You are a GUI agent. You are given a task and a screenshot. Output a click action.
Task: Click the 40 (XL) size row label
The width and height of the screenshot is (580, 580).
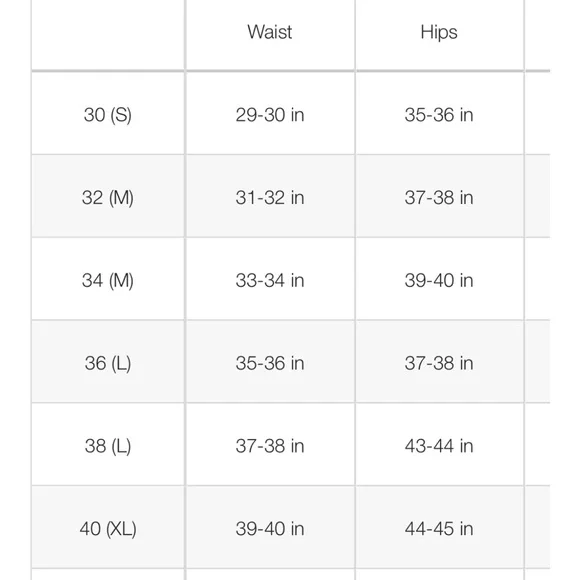point(108,529)
